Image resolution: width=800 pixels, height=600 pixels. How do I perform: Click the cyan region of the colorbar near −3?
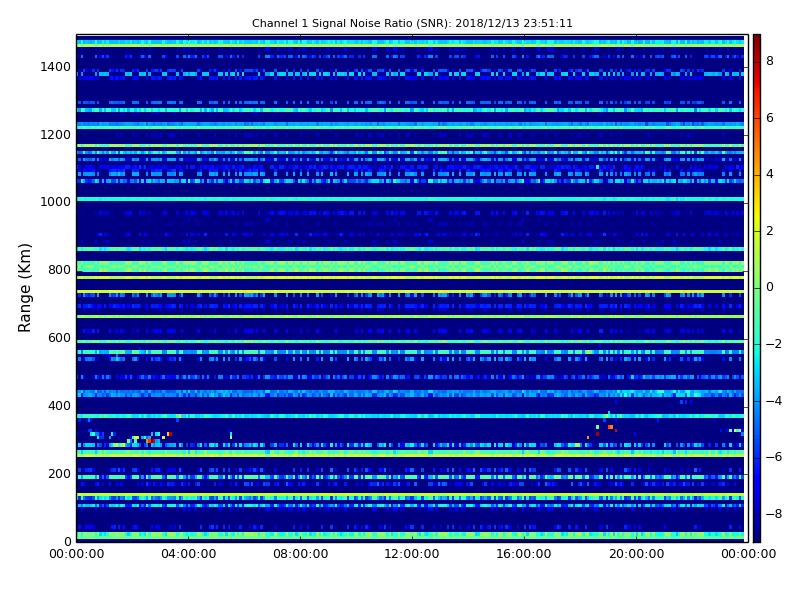[x=757, y=372]
